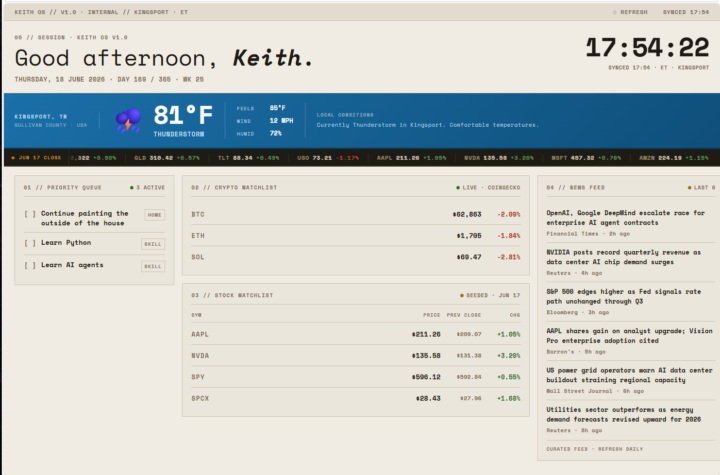This screenshot has width=720, height=475.
Task: Select the SOL row in crypto watchlist
Action: 356,257
